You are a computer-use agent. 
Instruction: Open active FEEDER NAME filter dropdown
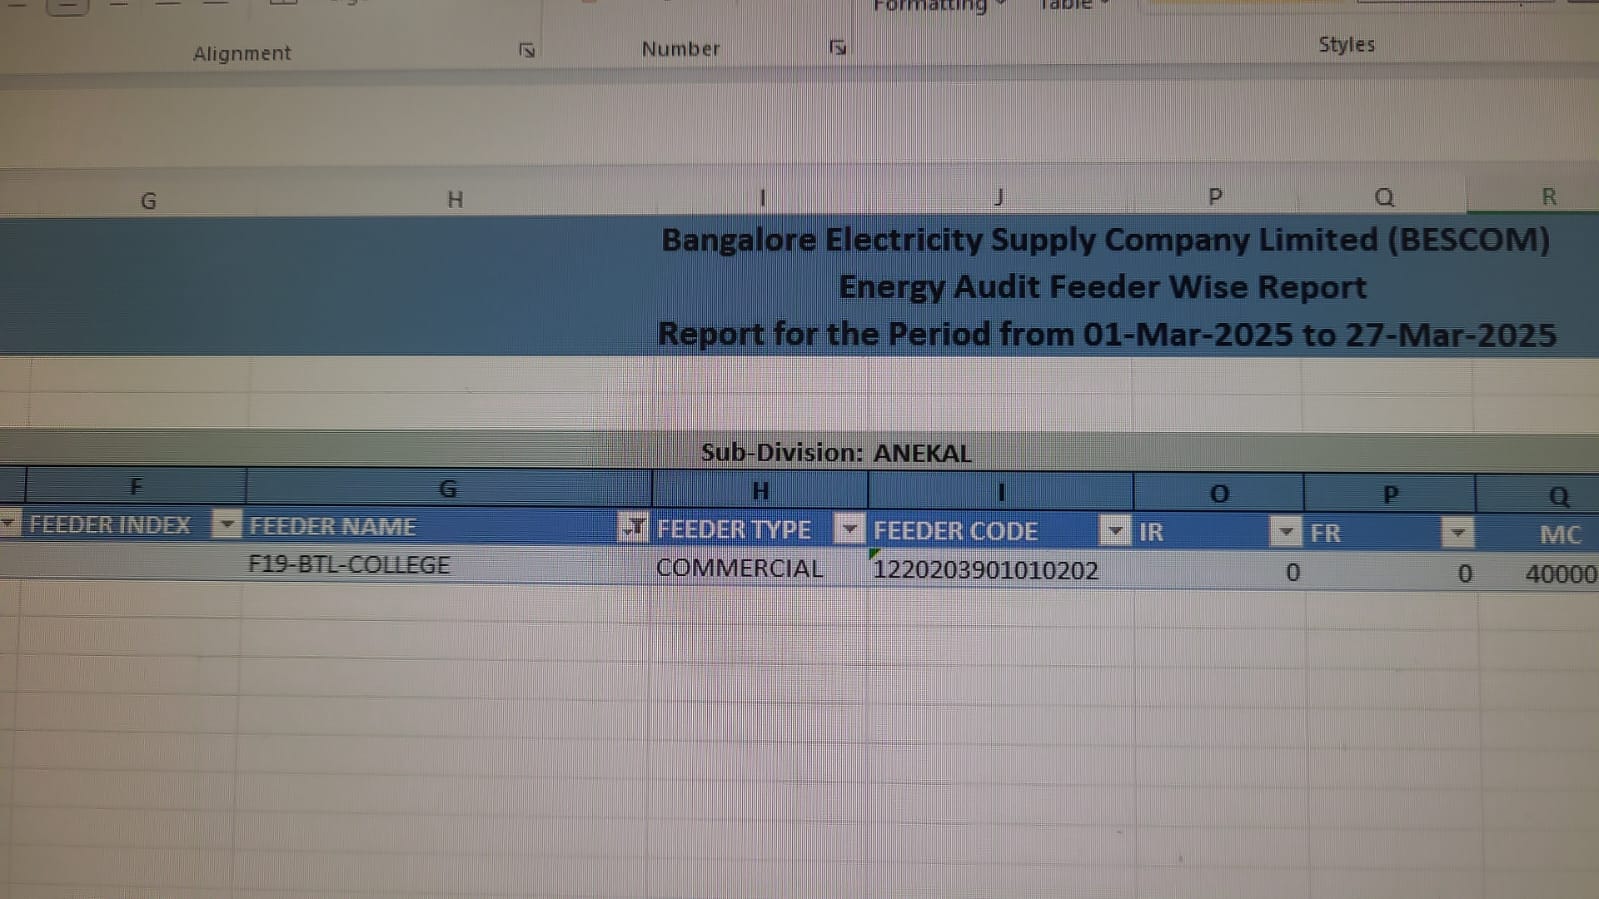[x=633, y=527]
